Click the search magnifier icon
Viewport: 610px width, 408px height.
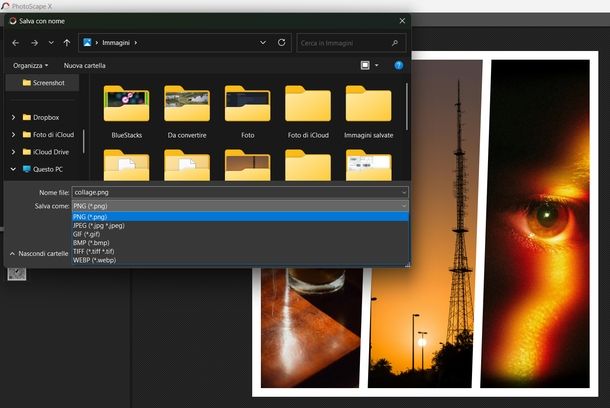[395, 43]
